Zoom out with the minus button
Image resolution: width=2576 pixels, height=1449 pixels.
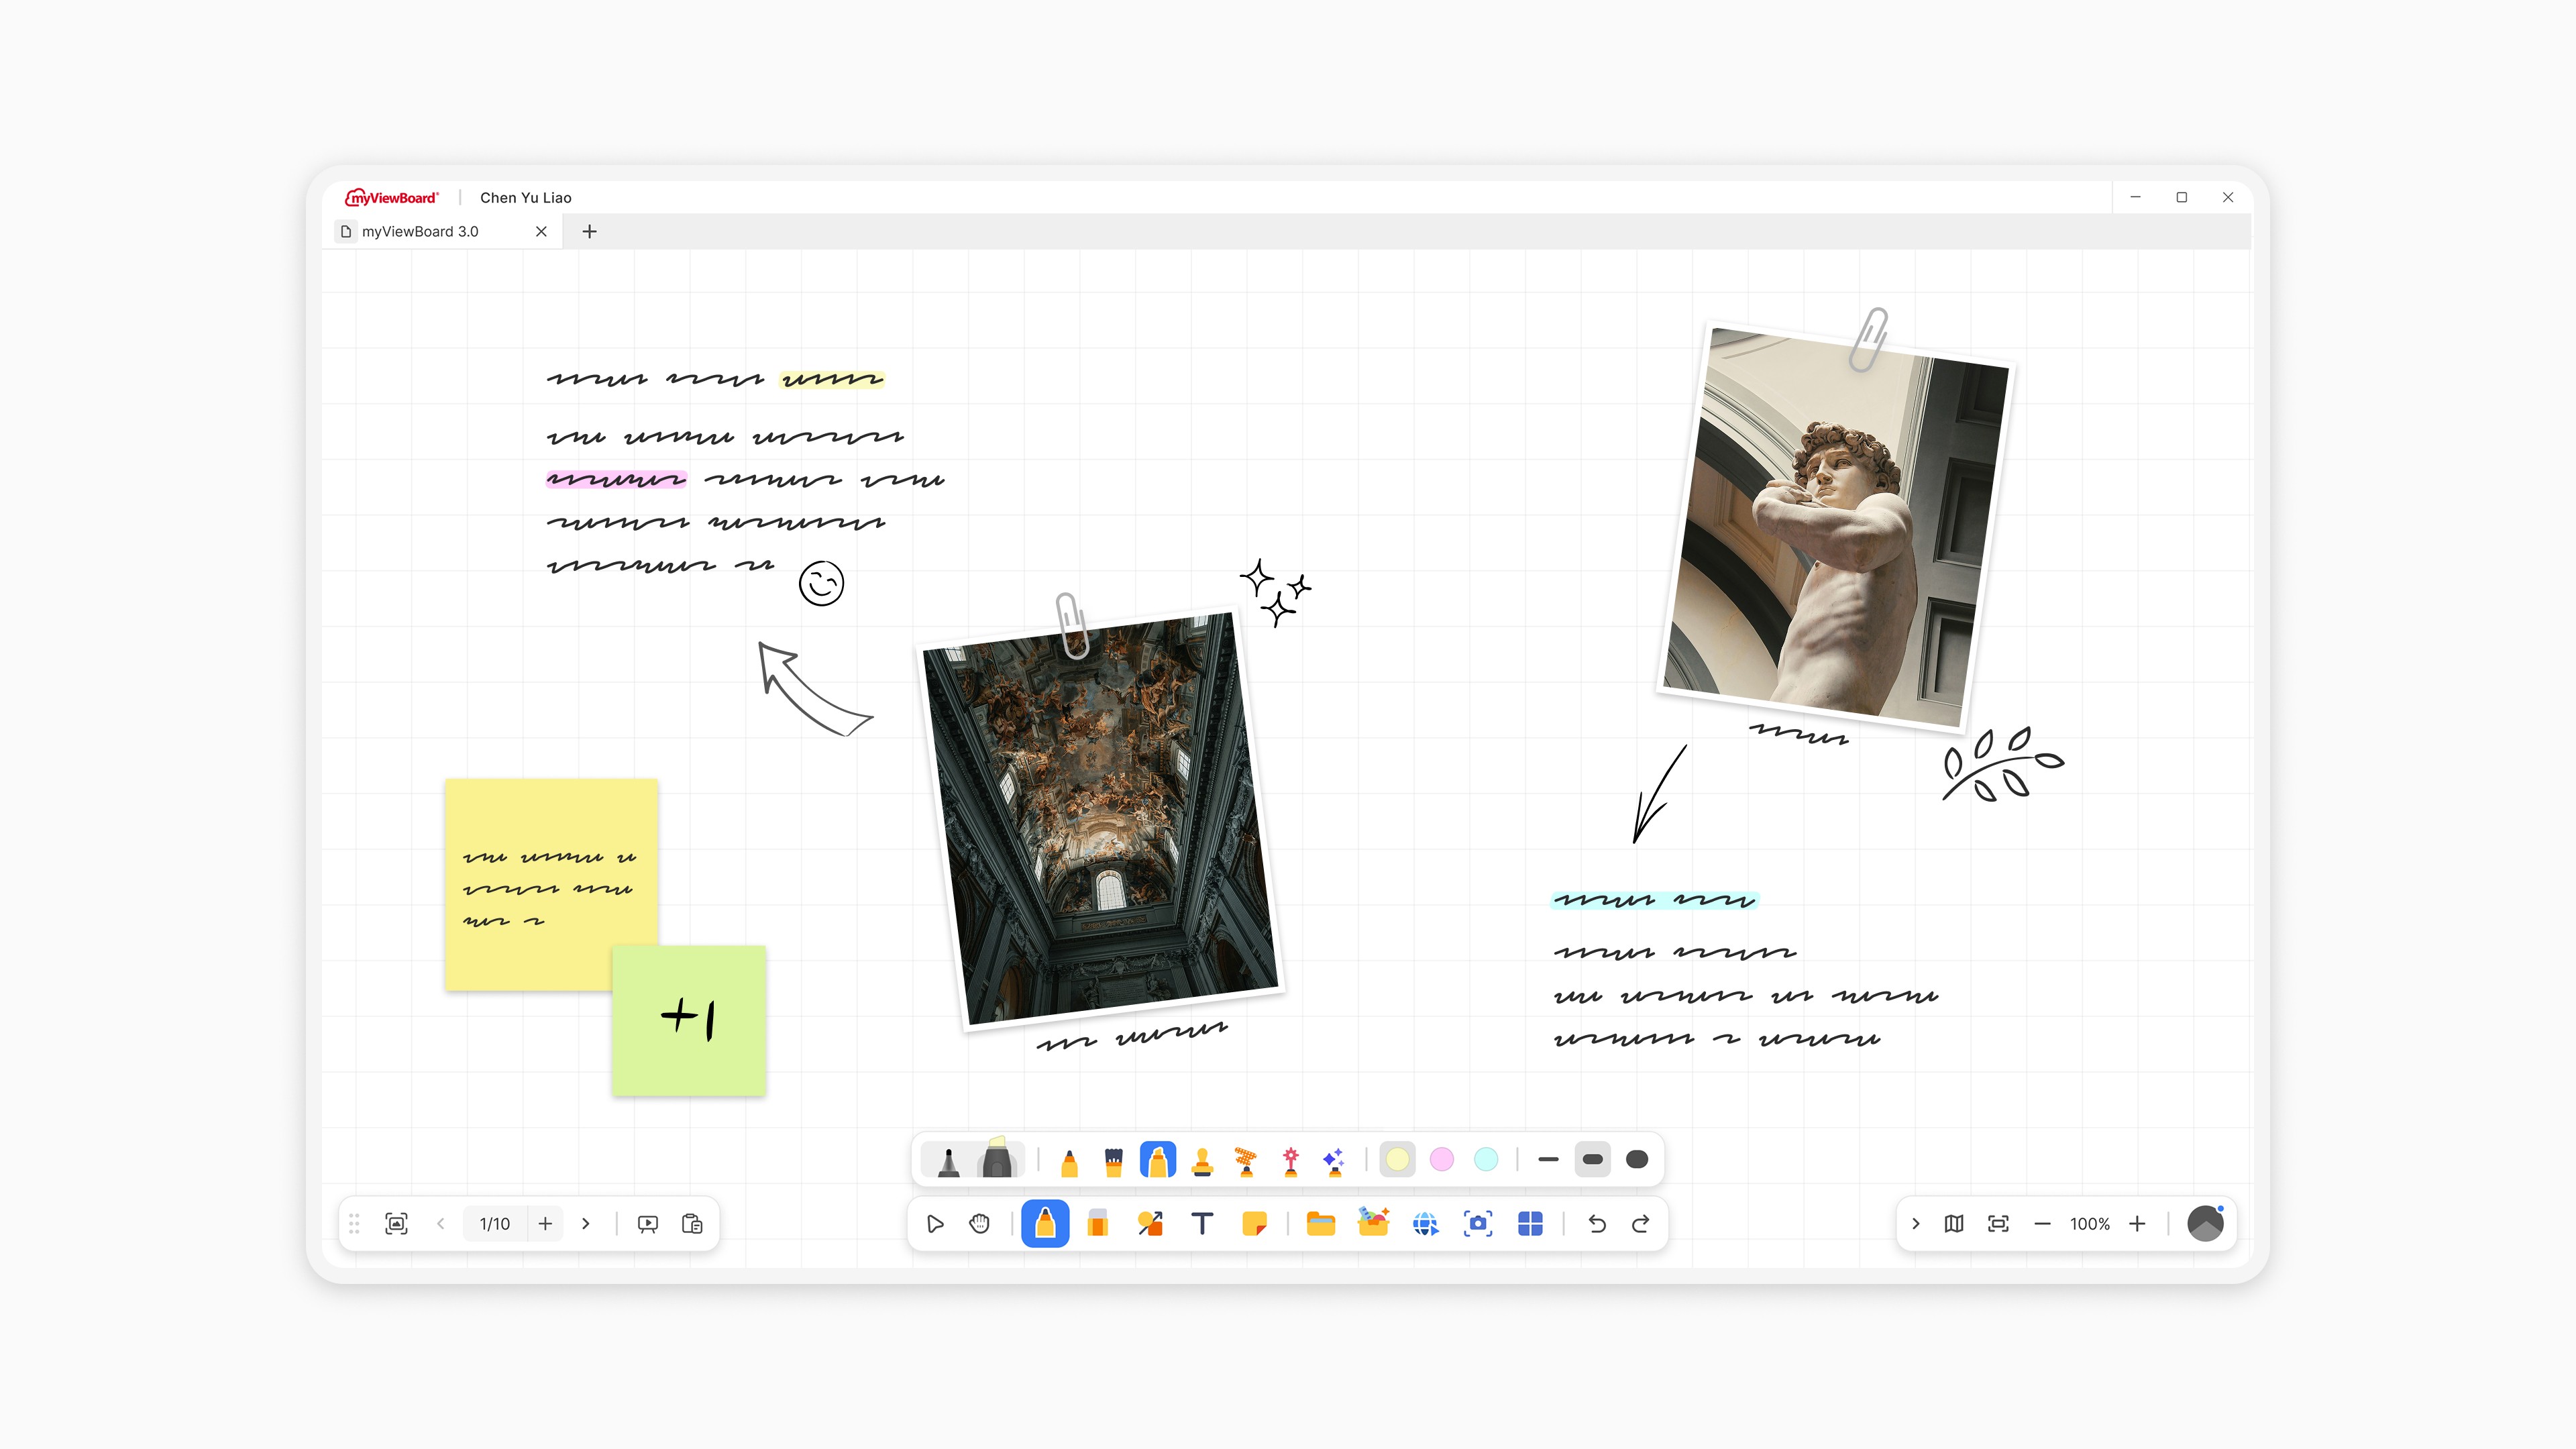tap(2043, 1223)
